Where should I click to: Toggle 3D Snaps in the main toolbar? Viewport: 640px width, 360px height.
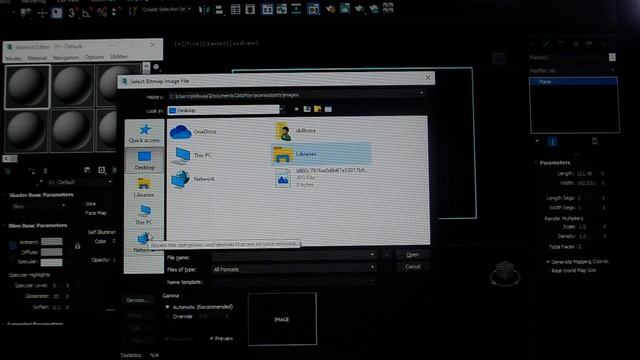pos(72,13)
